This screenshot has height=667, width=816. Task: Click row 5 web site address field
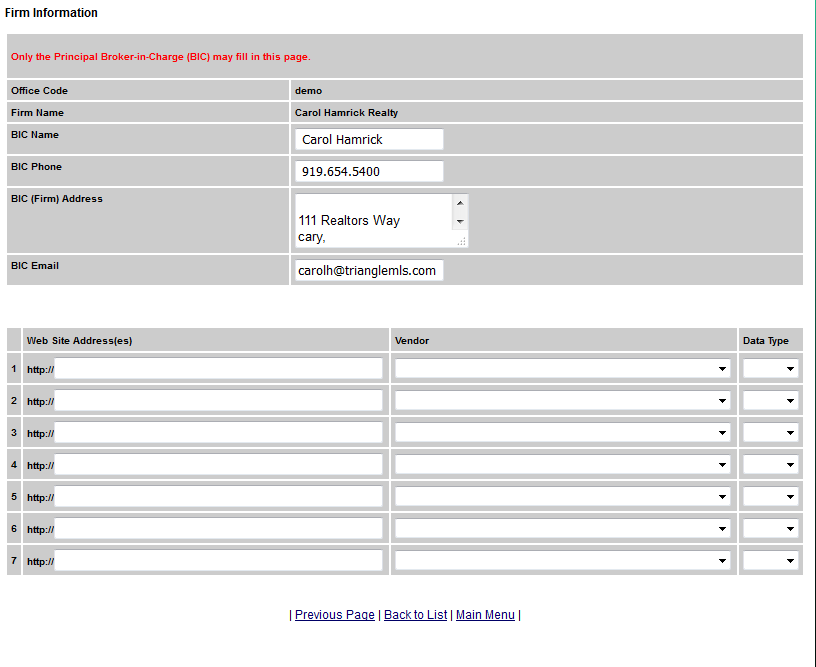tap(218, 497)
